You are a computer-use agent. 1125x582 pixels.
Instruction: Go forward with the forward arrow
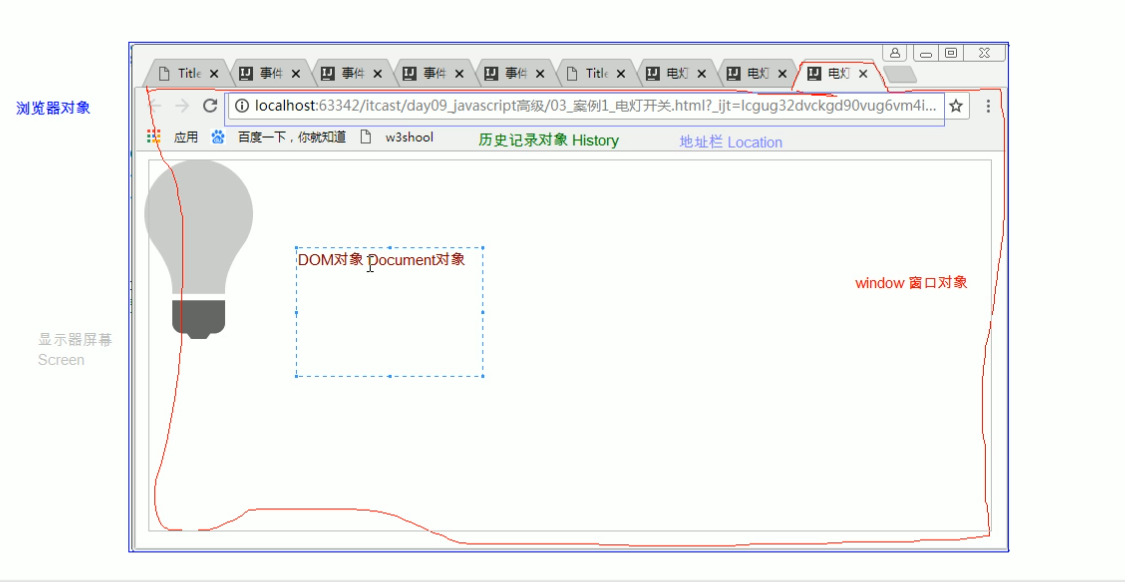click(x=182, y=106)
